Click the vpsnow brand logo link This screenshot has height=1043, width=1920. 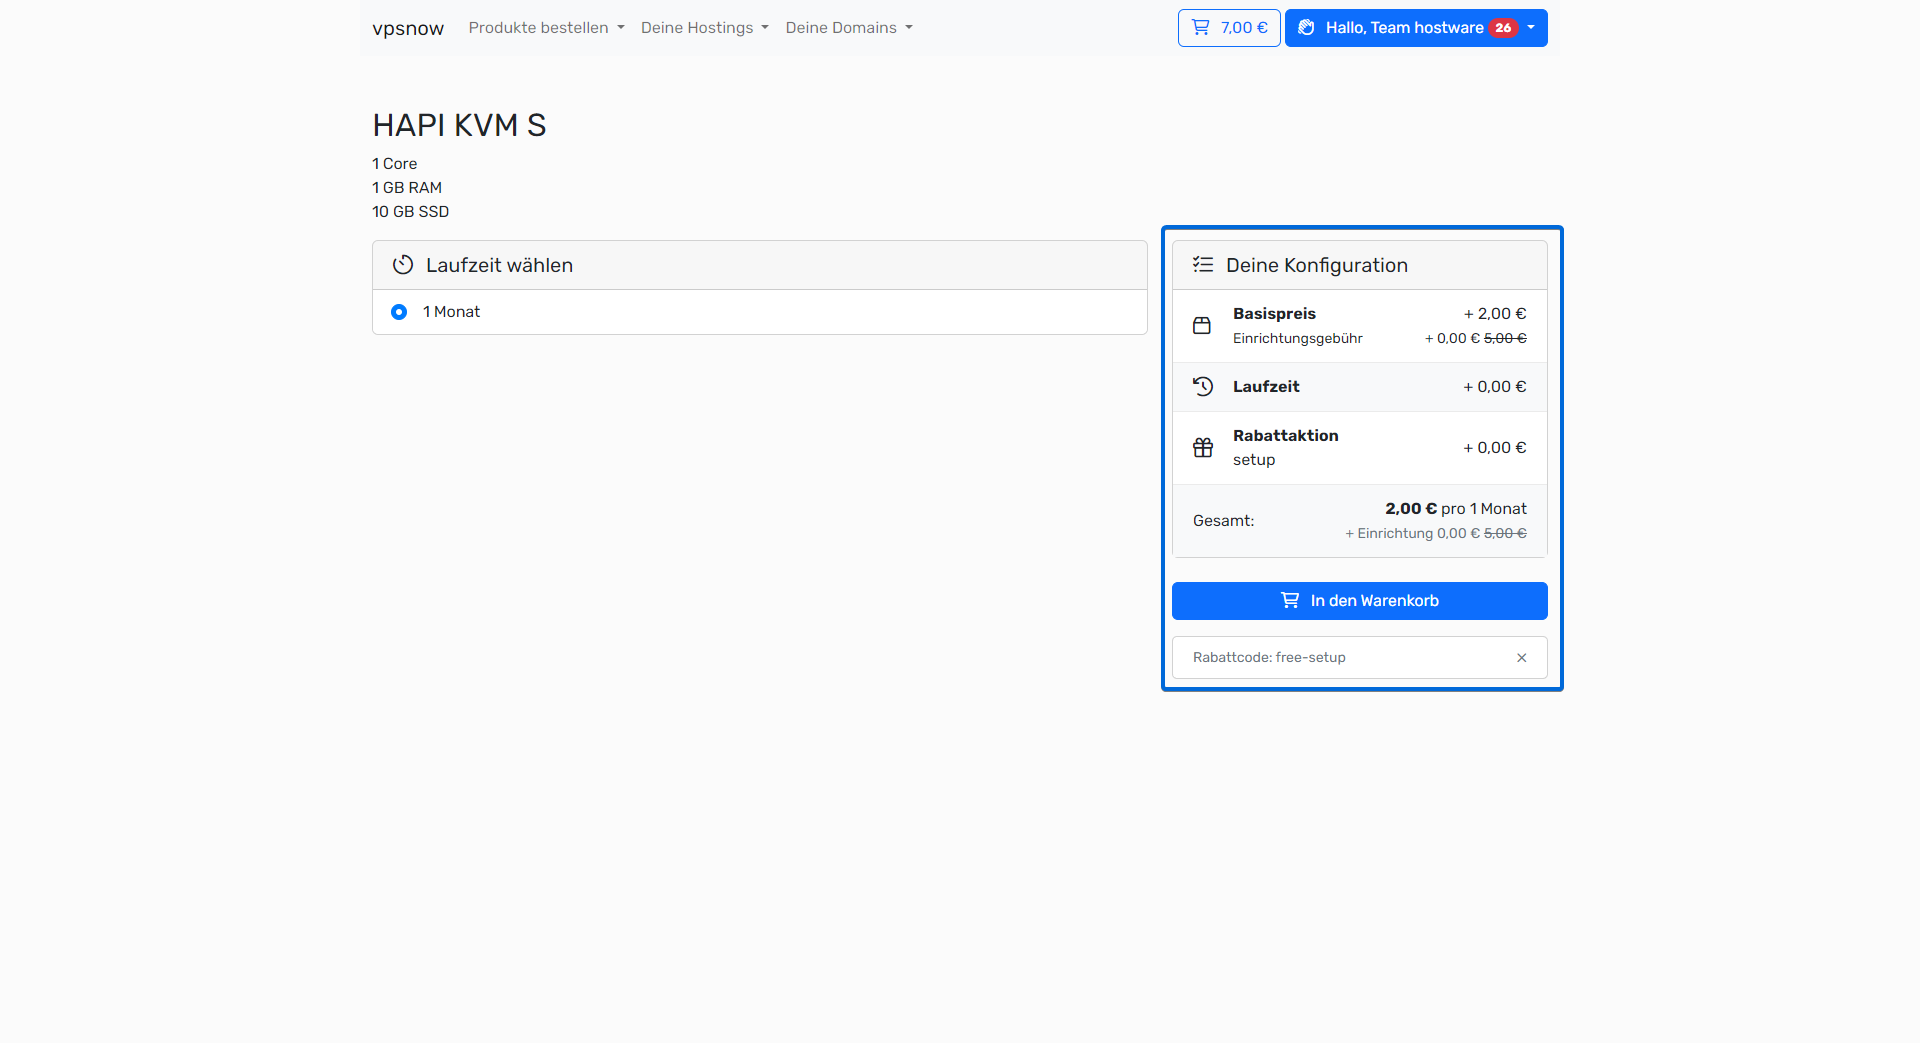[x=408, y=28]
